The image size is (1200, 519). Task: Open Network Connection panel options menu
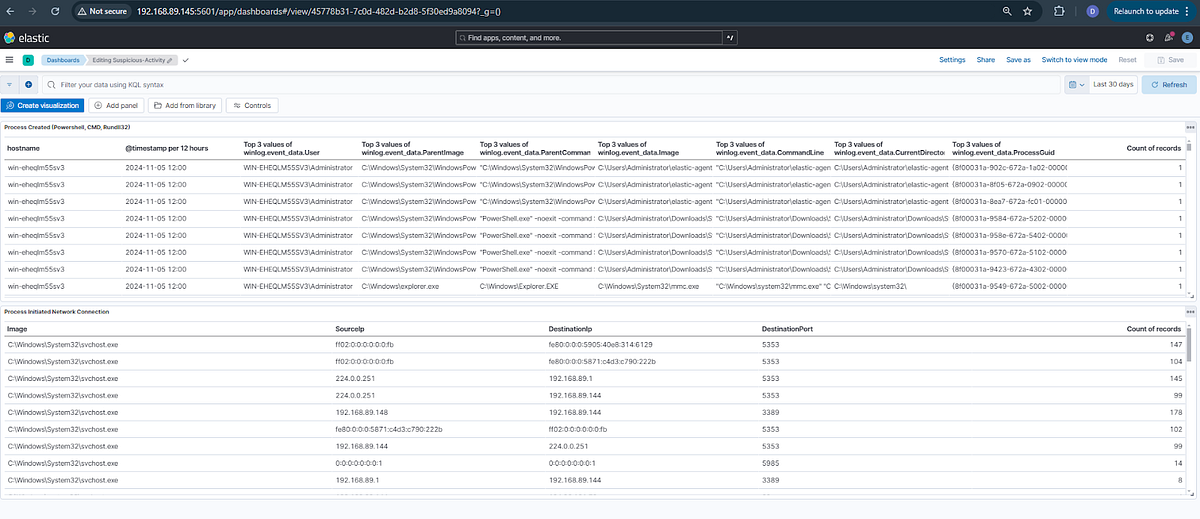(1190, 313)
